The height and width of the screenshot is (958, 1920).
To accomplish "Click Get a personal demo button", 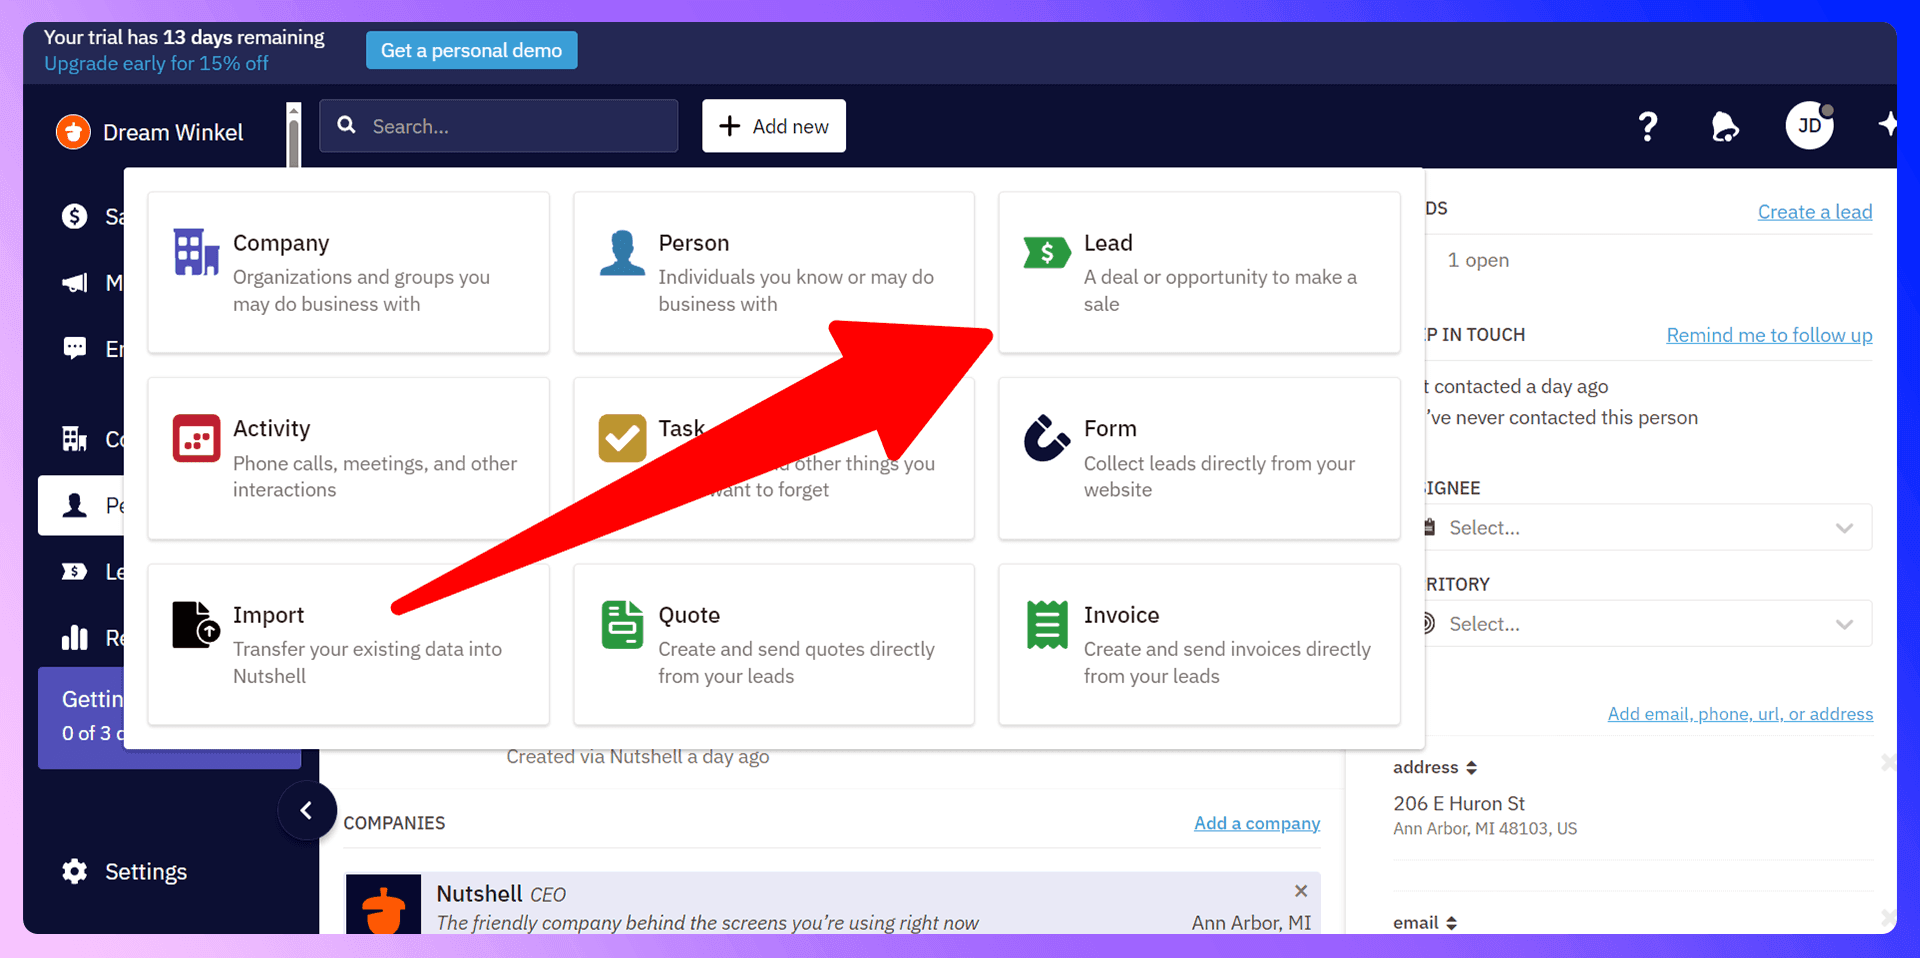I will pos(472,50).
